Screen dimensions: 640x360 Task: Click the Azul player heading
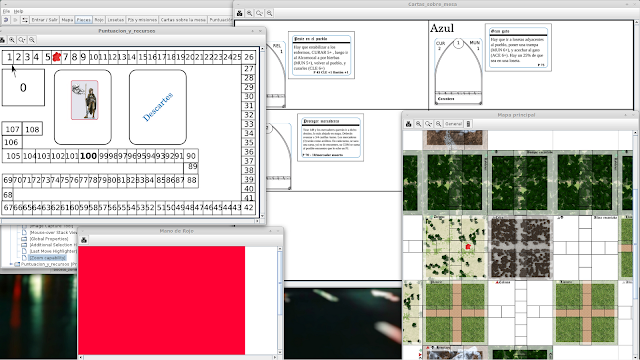coord(442,28)
